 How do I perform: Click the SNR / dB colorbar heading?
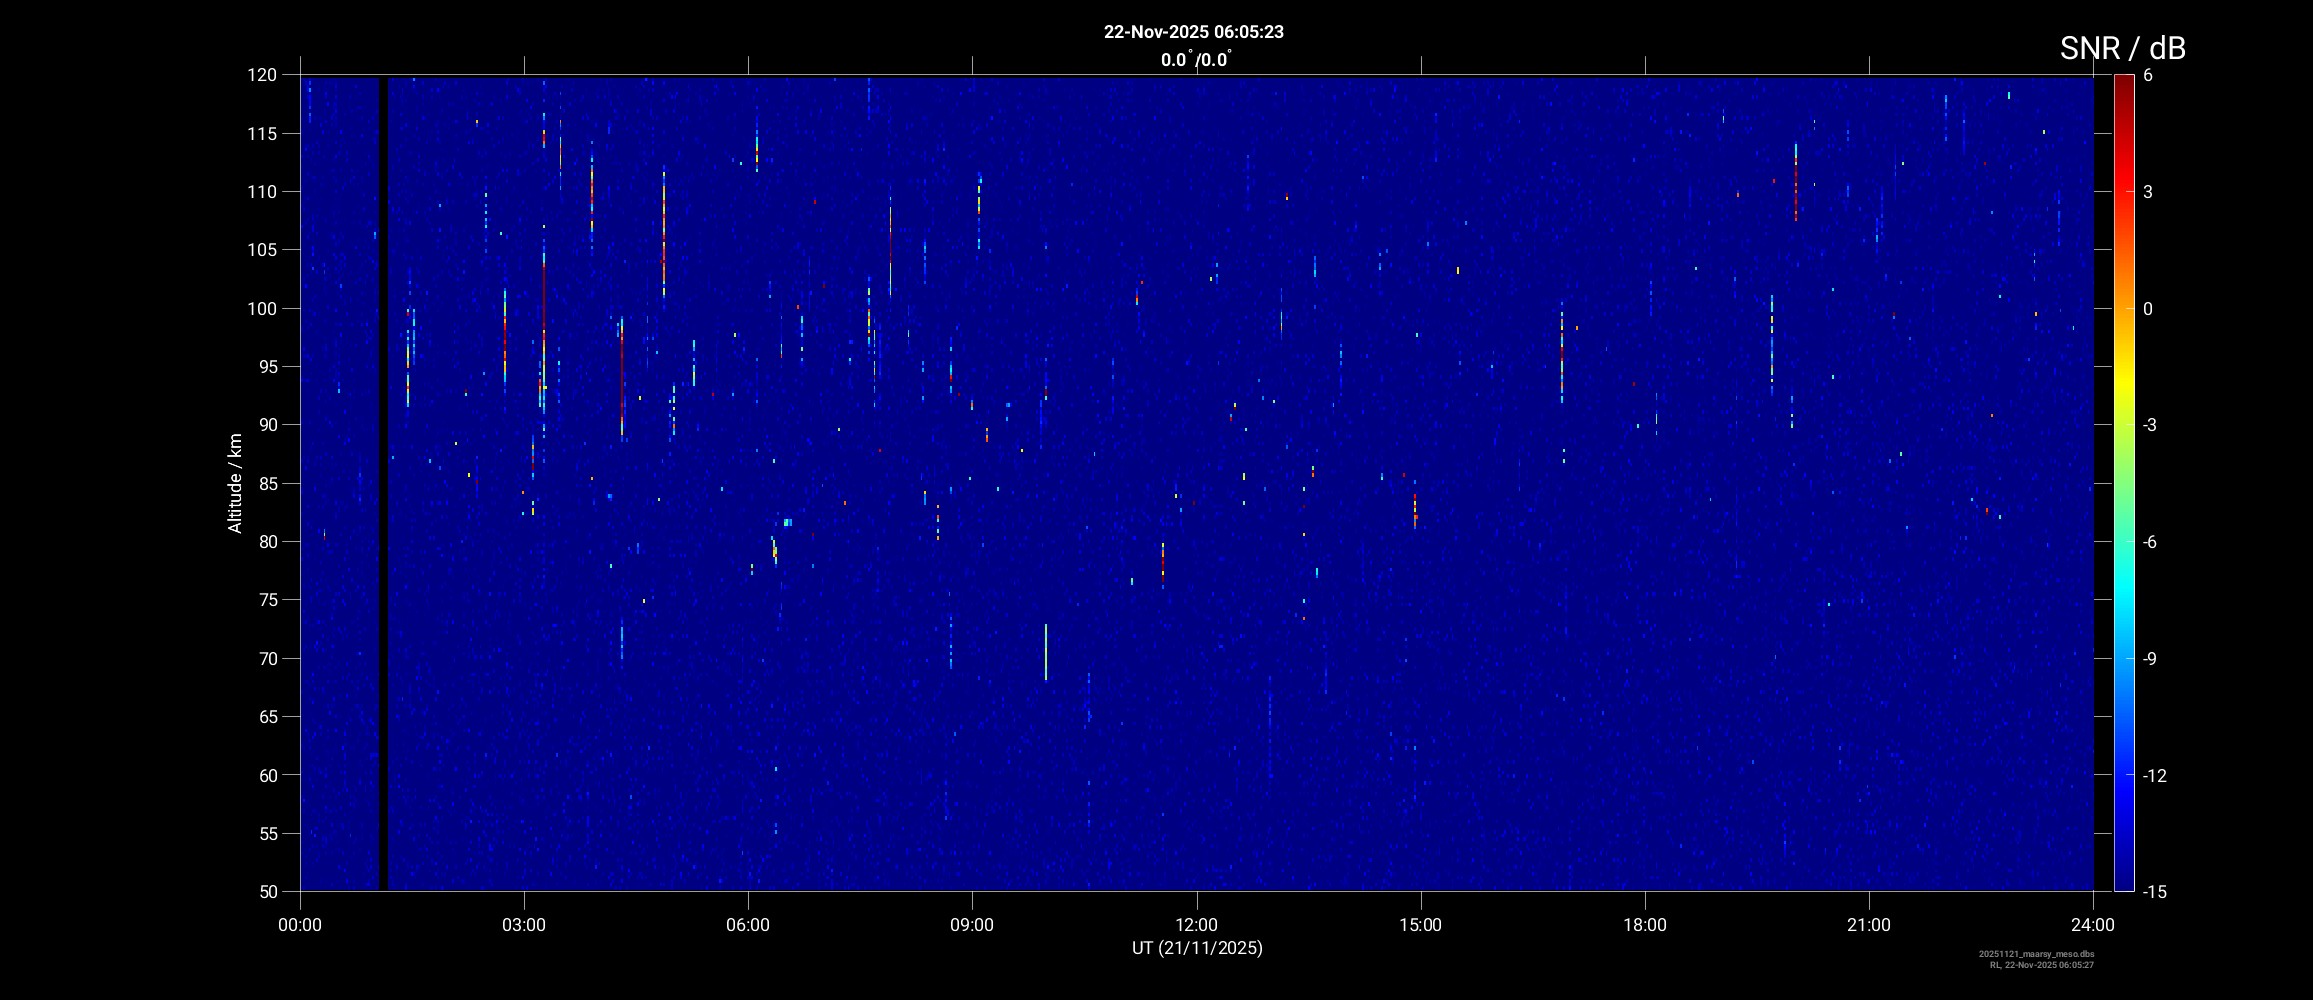click(2122, 48)
